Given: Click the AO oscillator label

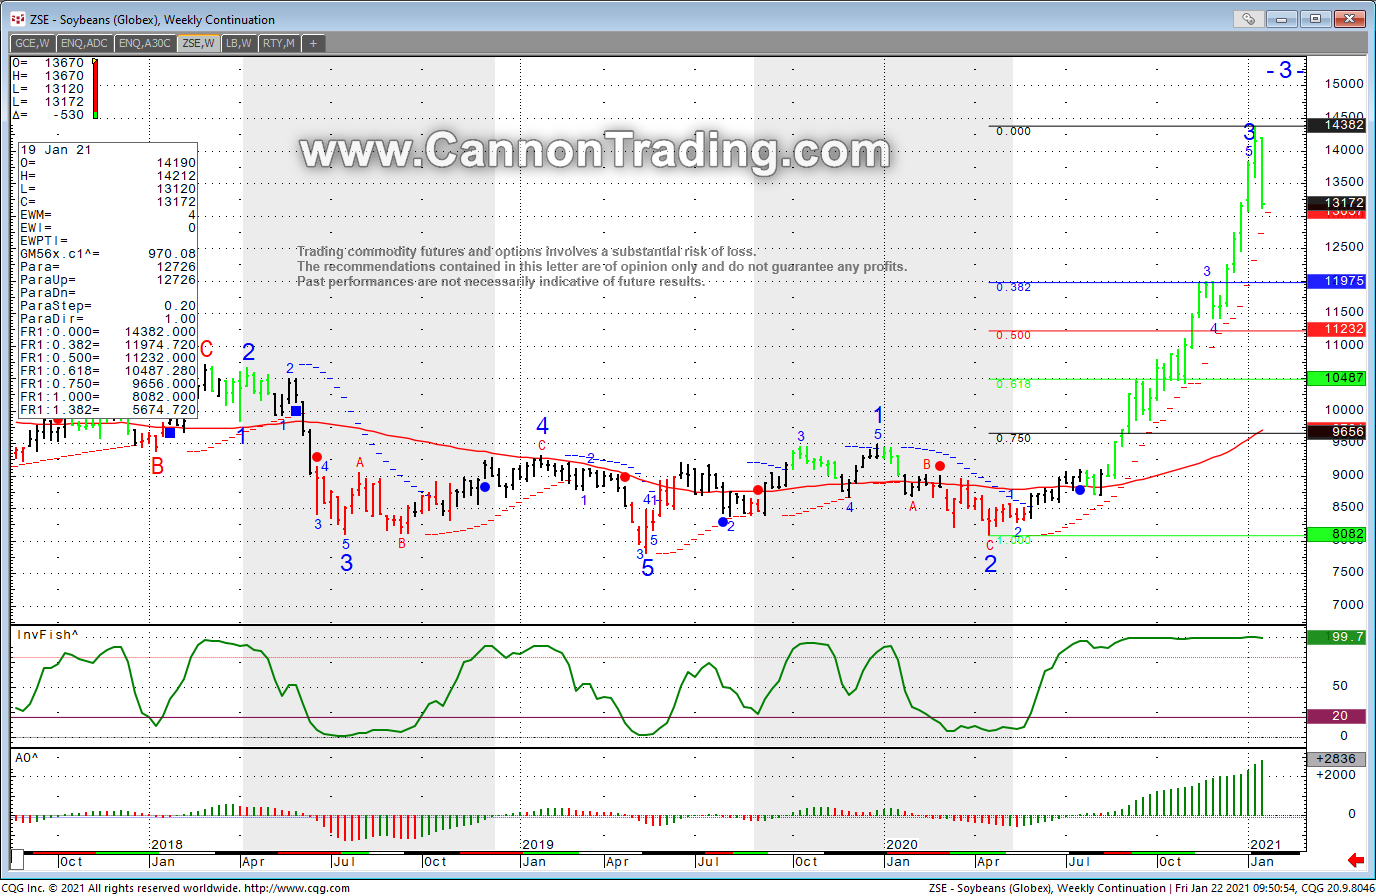Looking at the screenshot, I should click(27, 758).
